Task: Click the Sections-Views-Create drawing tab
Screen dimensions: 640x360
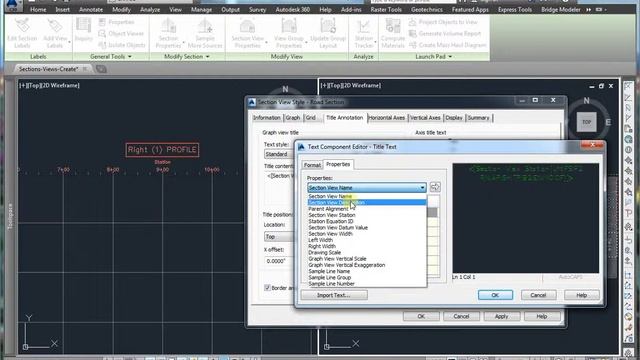Action: click(48, 69)
